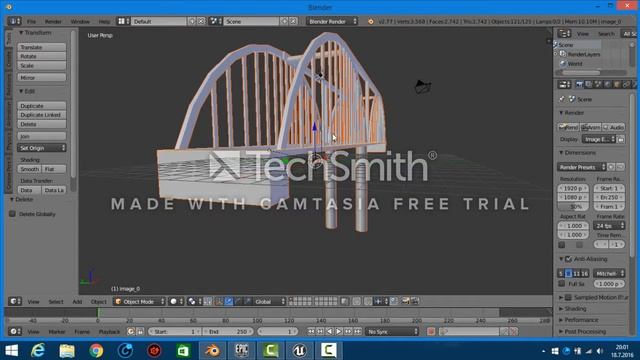Click the Render Layers properties tab icon
Viewport: 640px width, 360px height.
pos(588,84)
